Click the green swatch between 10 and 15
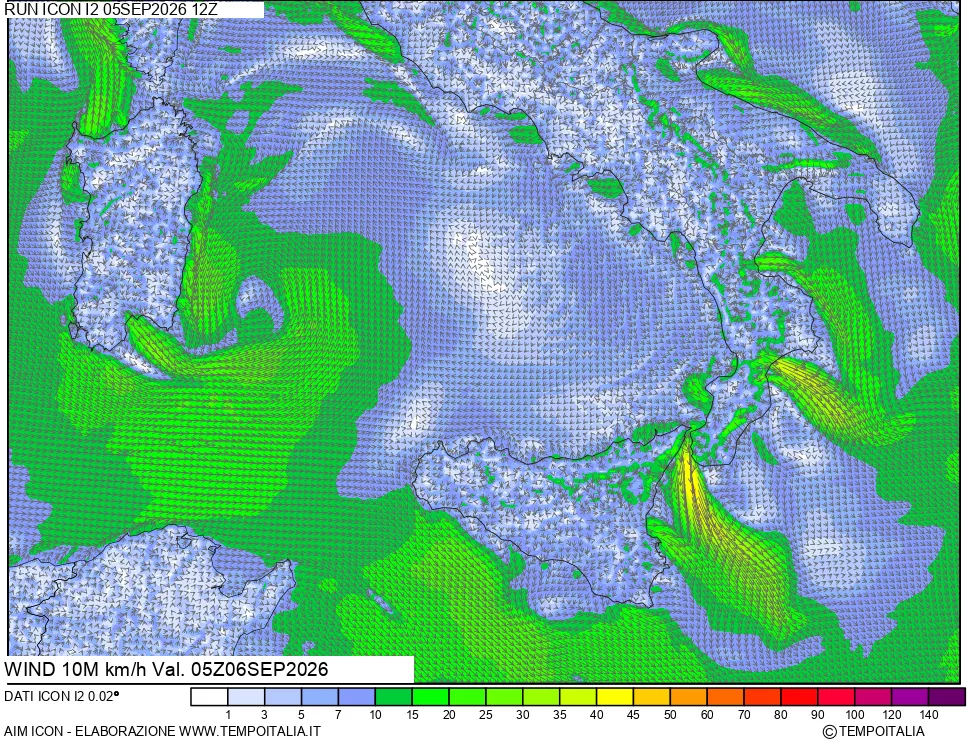Viewport: 968px width, 745px height. pyautogui.click(x=394, y=697)
